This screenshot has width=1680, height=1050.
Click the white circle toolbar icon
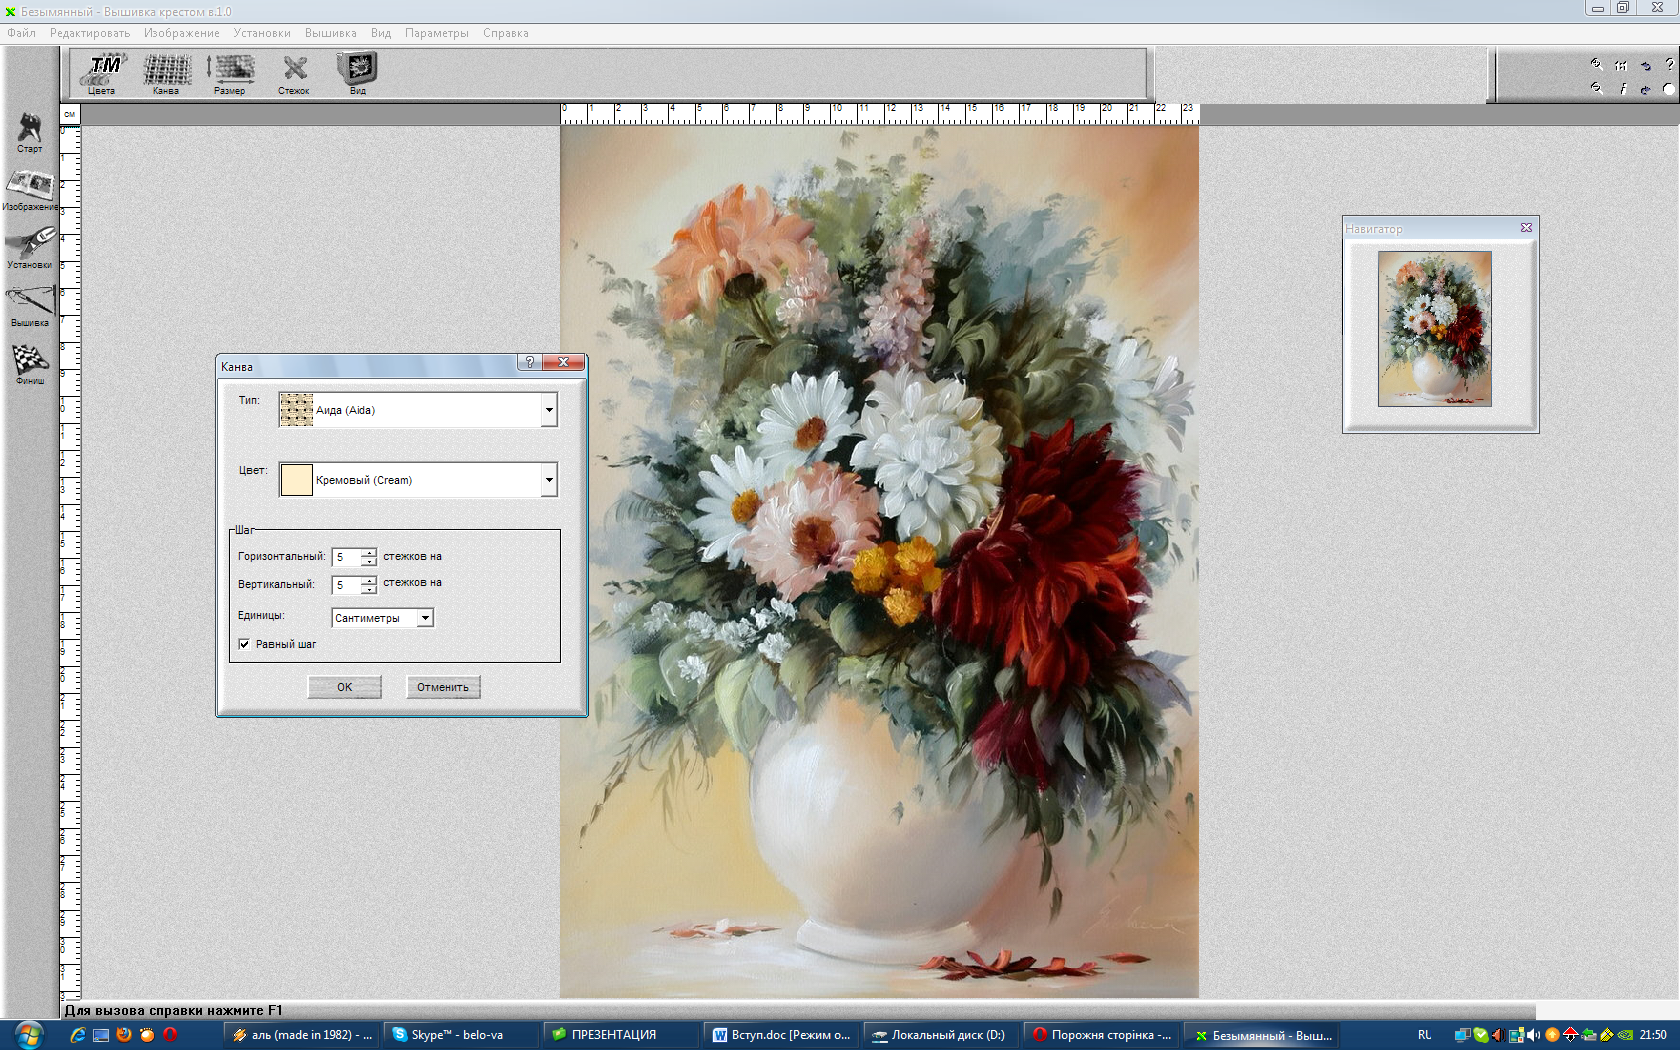coord(1668,89)
